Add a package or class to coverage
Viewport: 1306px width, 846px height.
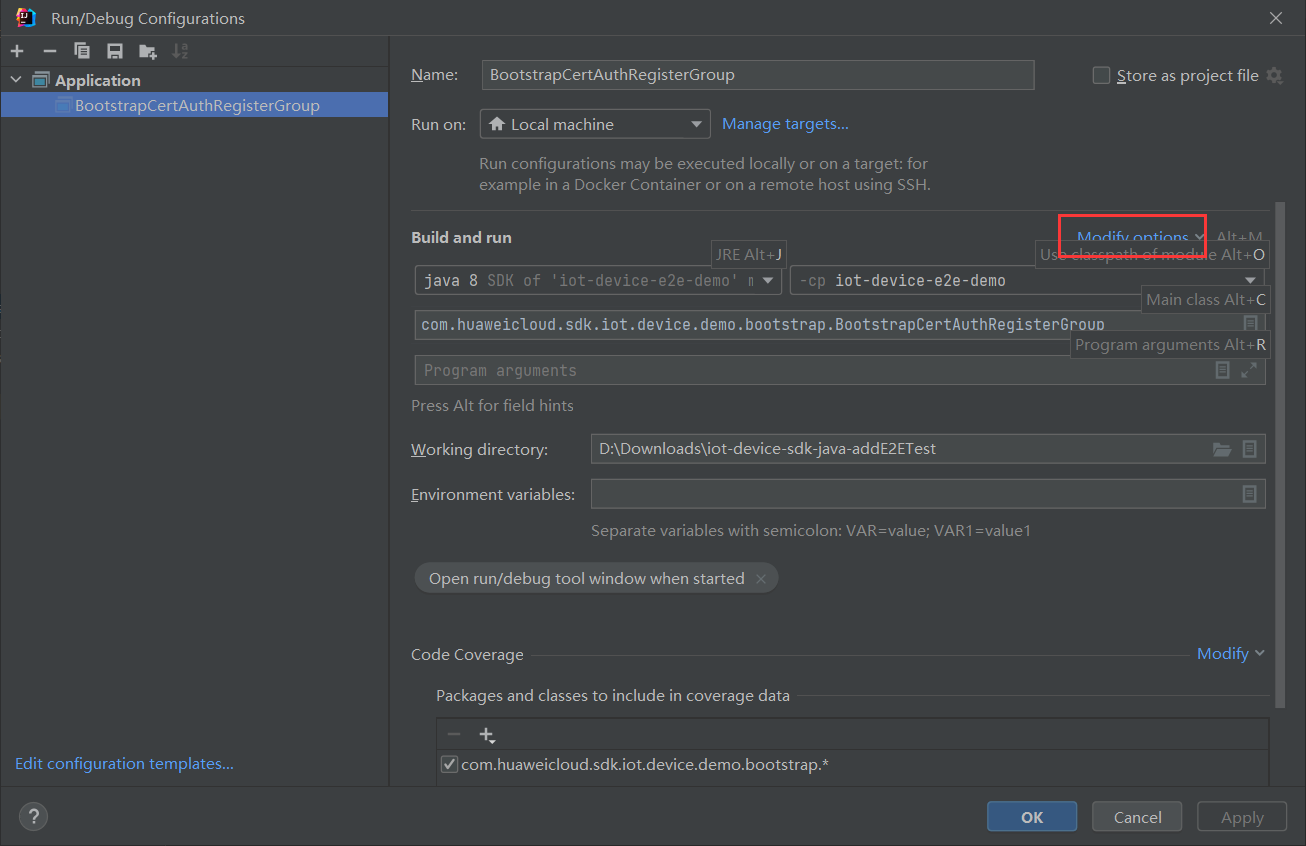click(x=487, y=735)
